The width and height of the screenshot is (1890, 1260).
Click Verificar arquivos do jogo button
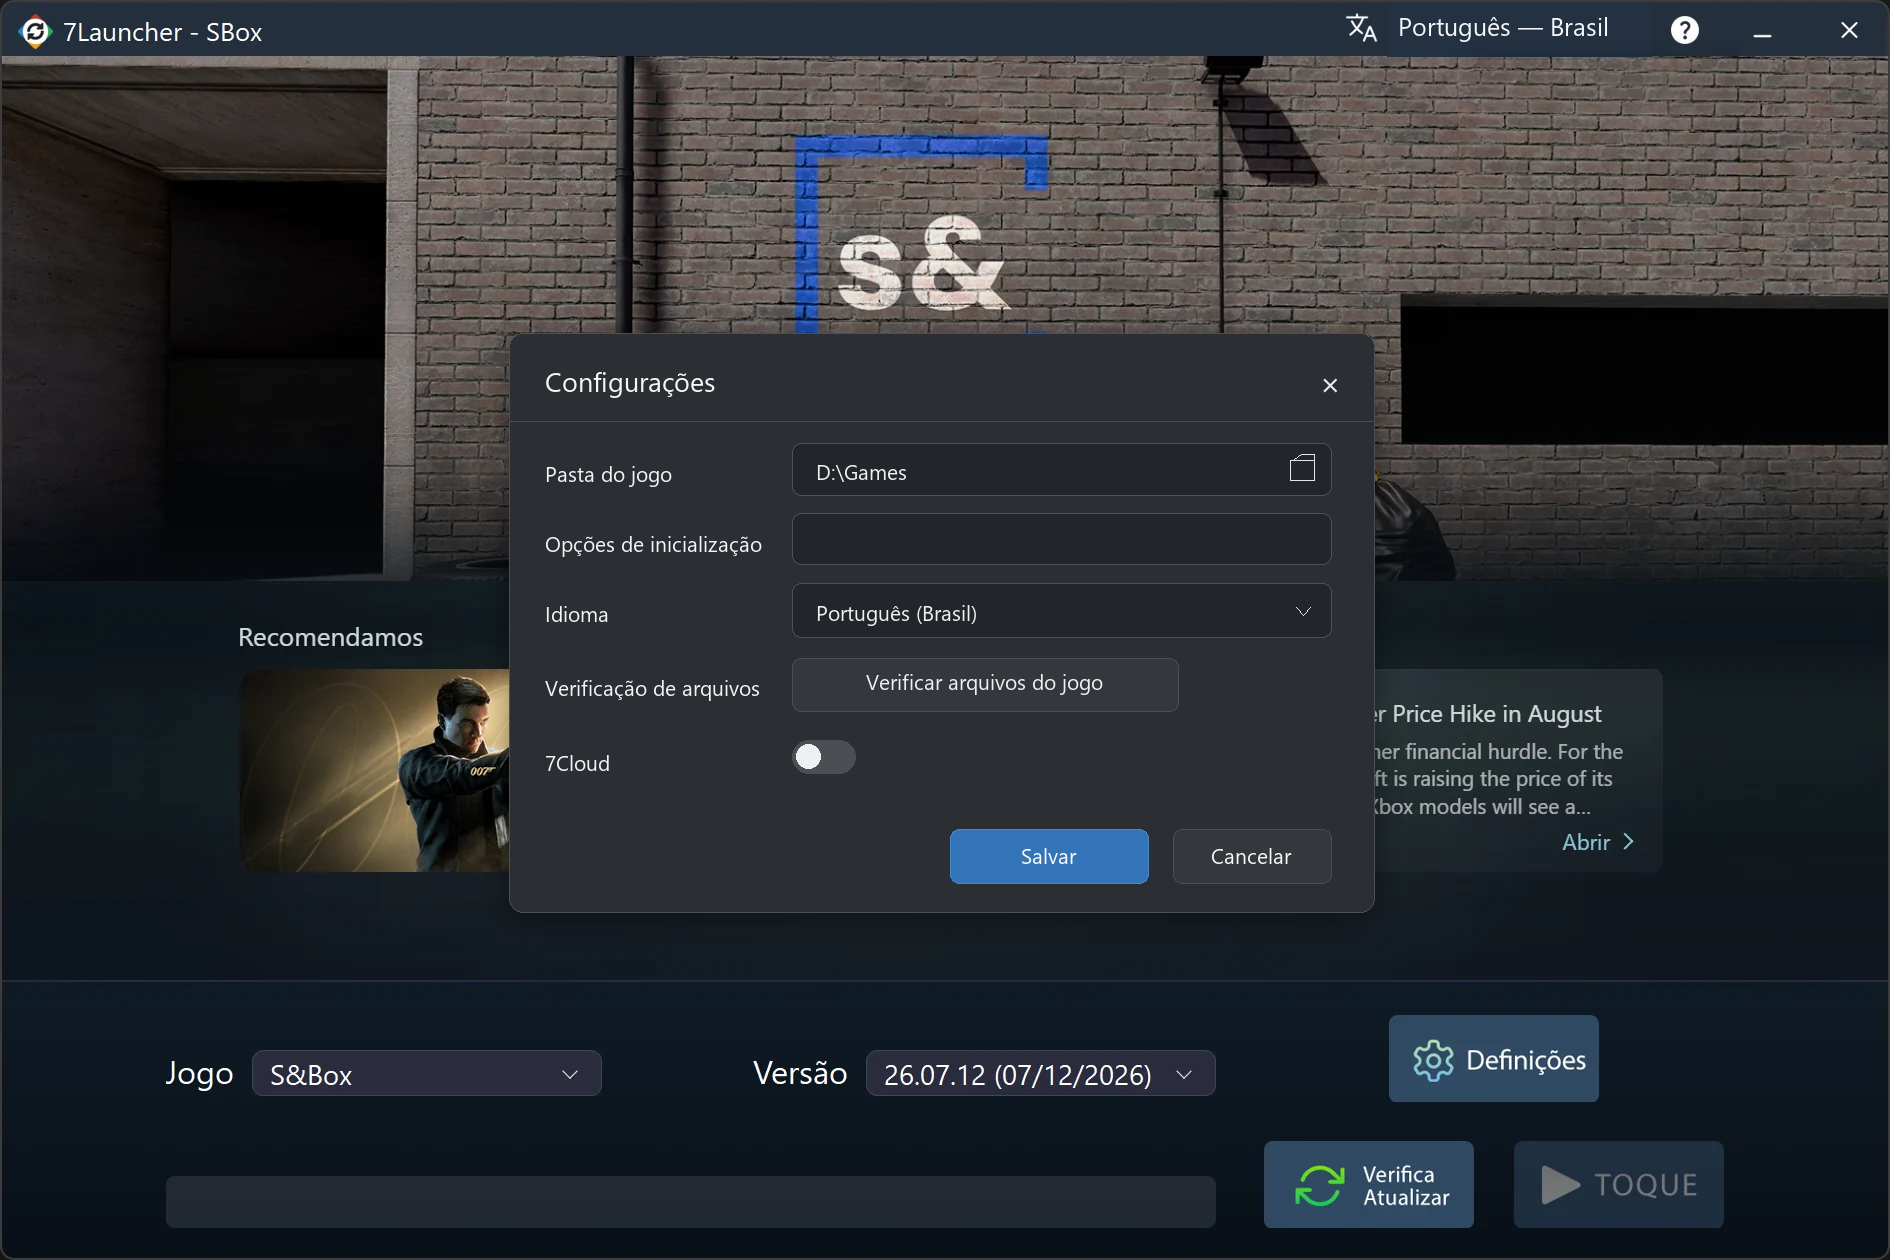point(985,684)
